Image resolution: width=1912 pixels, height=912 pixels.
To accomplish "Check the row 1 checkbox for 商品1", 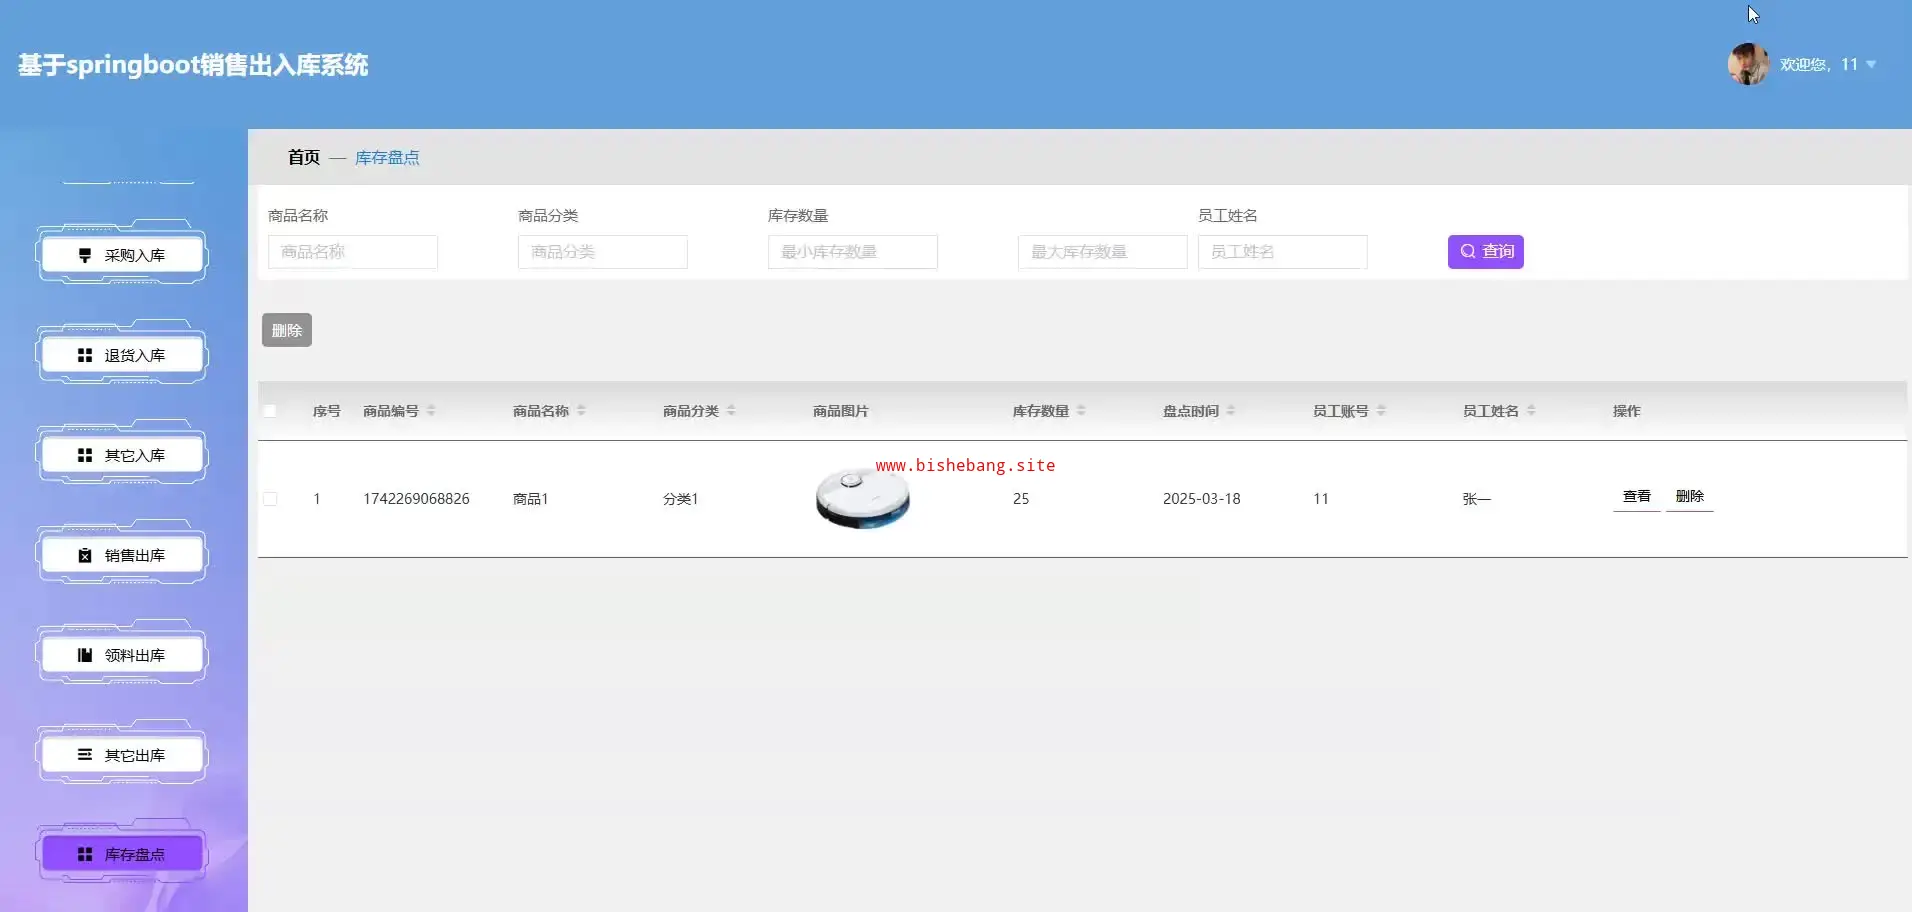I will 270,499.
